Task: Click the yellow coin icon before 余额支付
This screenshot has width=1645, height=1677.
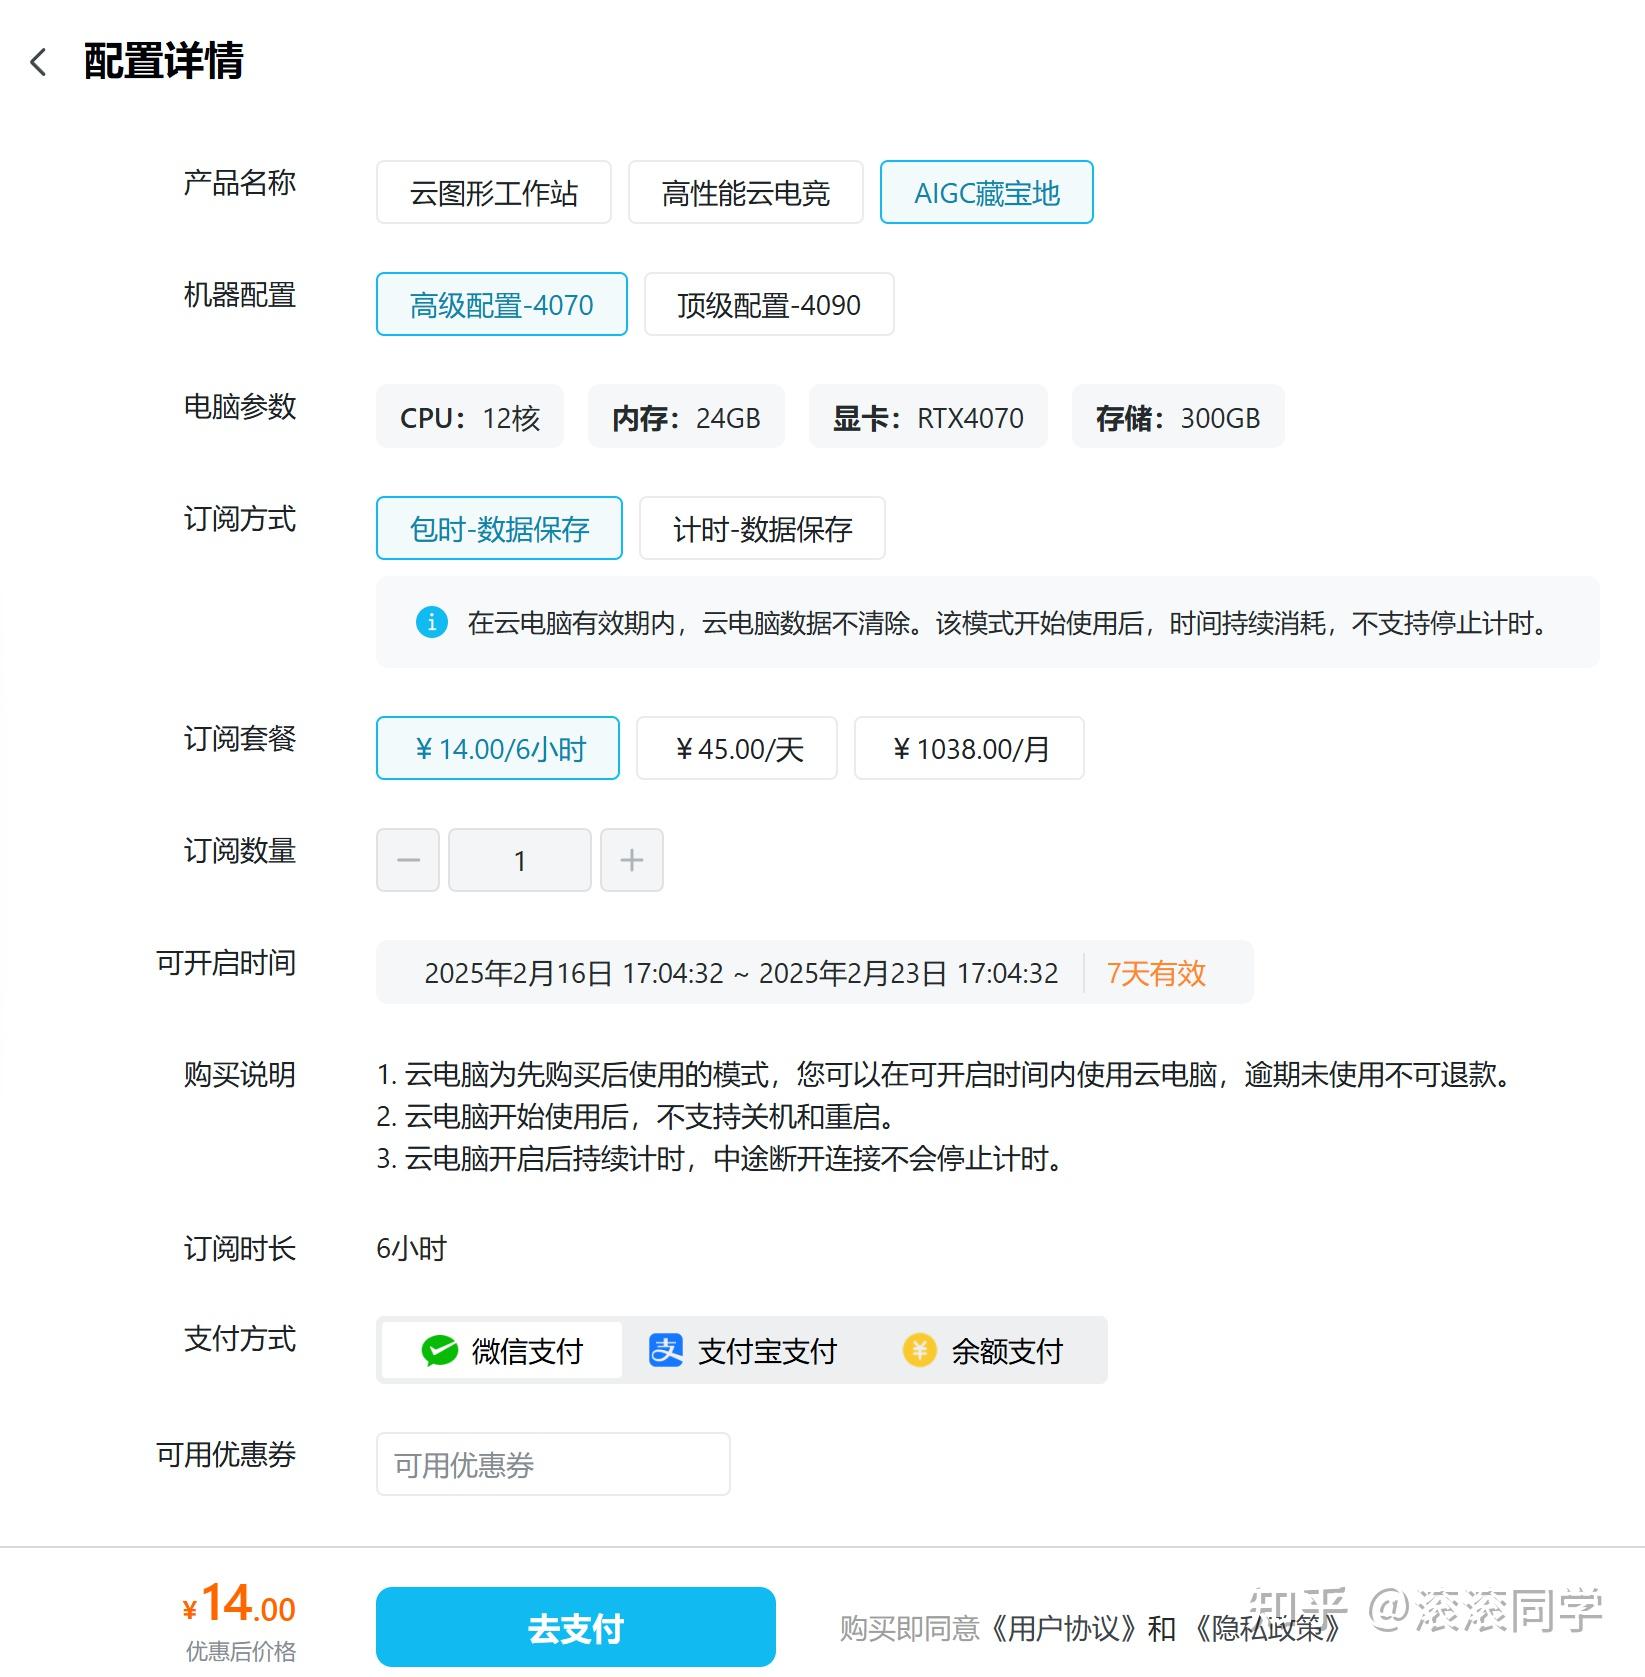Action: click(920, 1349)
